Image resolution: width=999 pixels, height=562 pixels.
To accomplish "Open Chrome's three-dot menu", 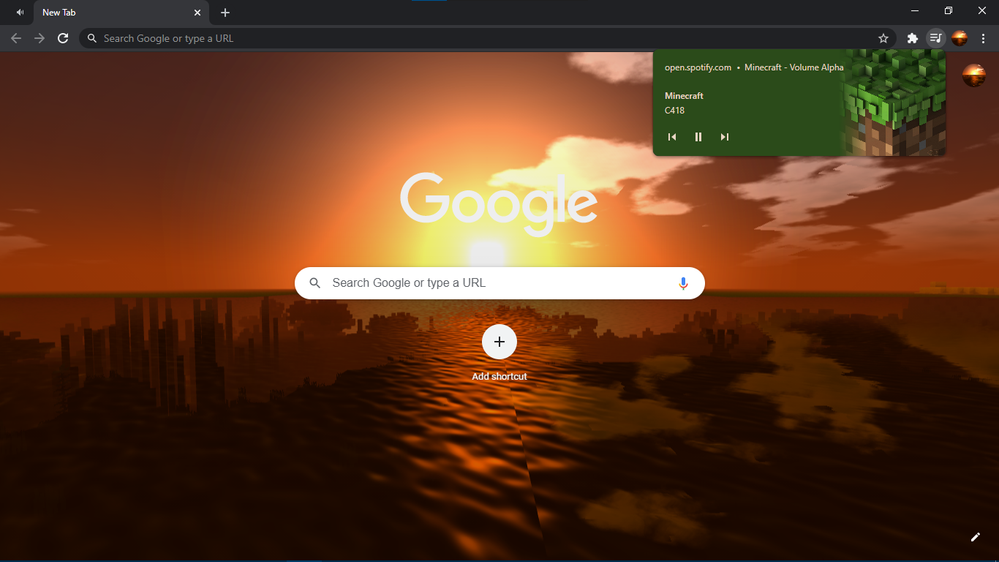I will (x=983, y=38).
